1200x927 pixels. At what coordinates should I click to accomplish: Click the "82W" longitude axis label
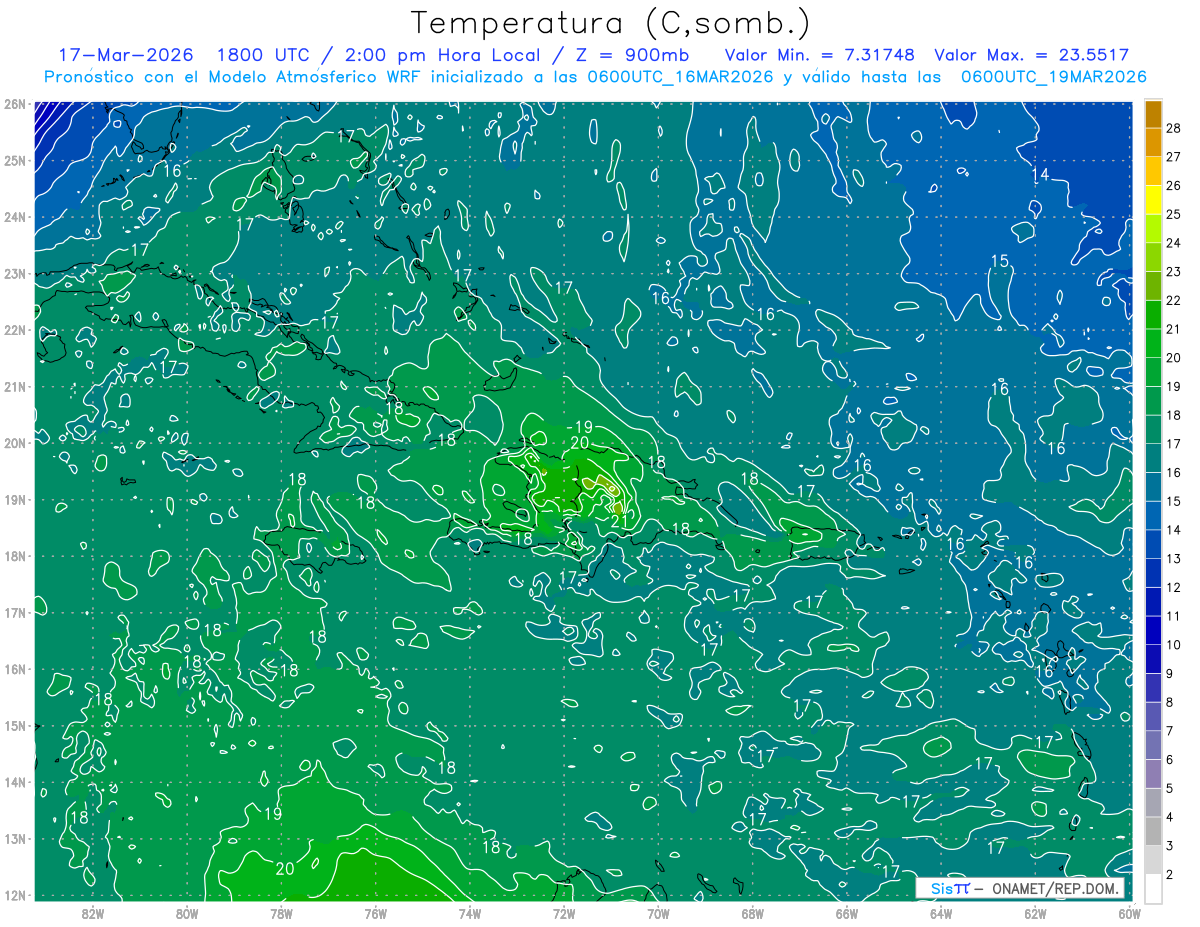(x=93, y=913)
